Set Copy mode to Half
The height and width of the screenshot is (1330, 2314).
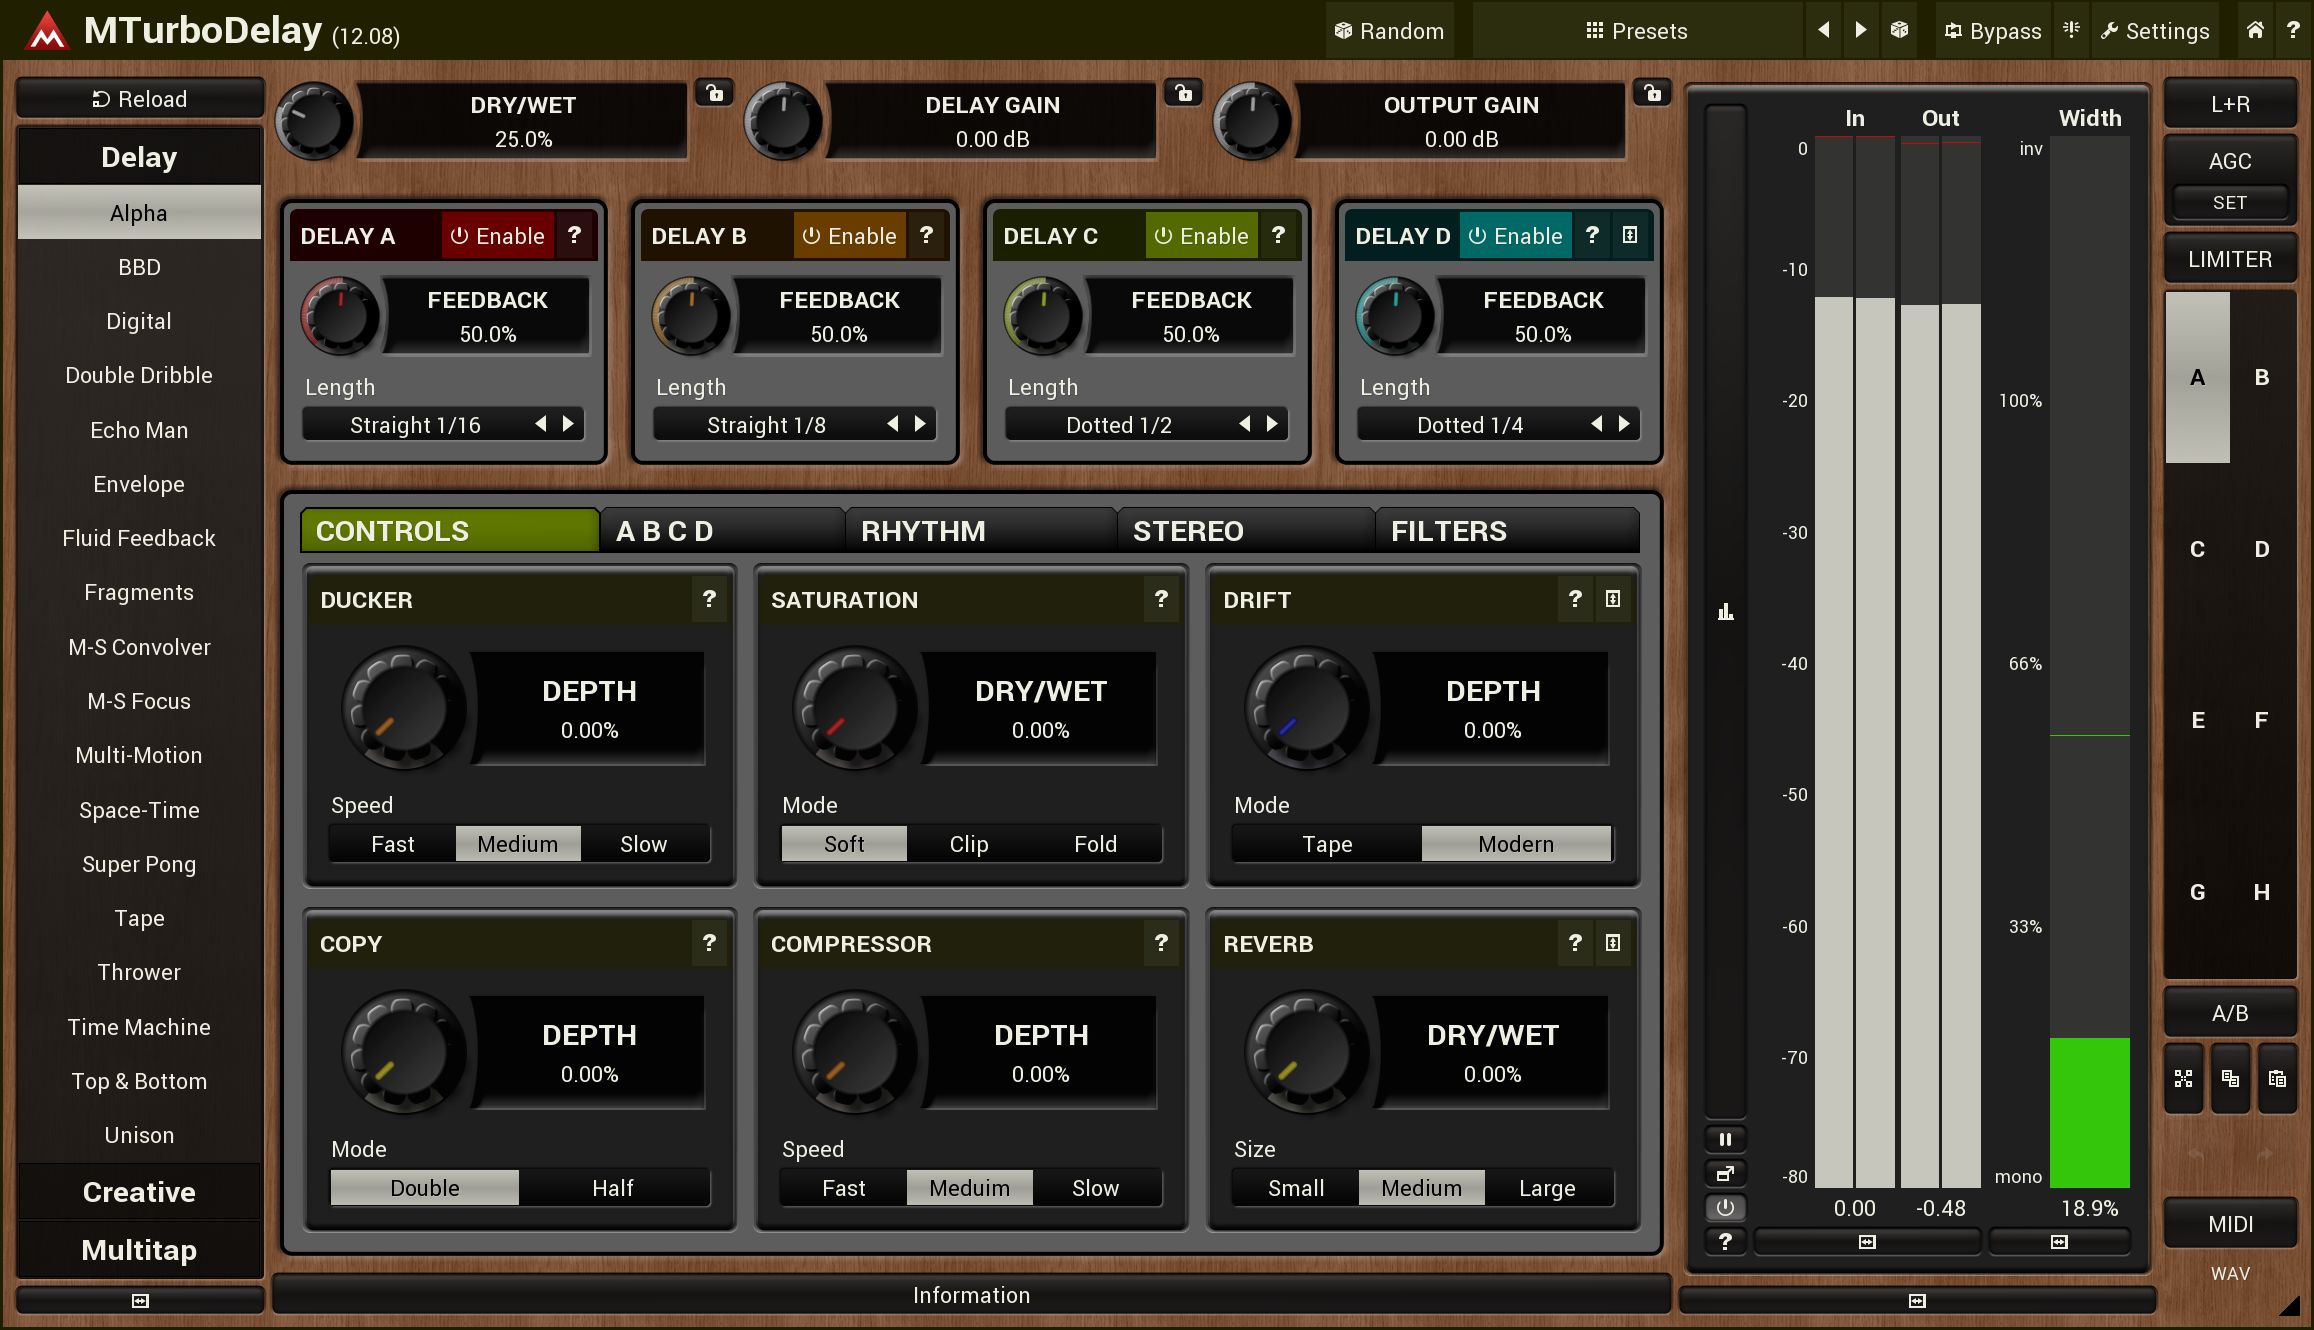coord(612,1188)
